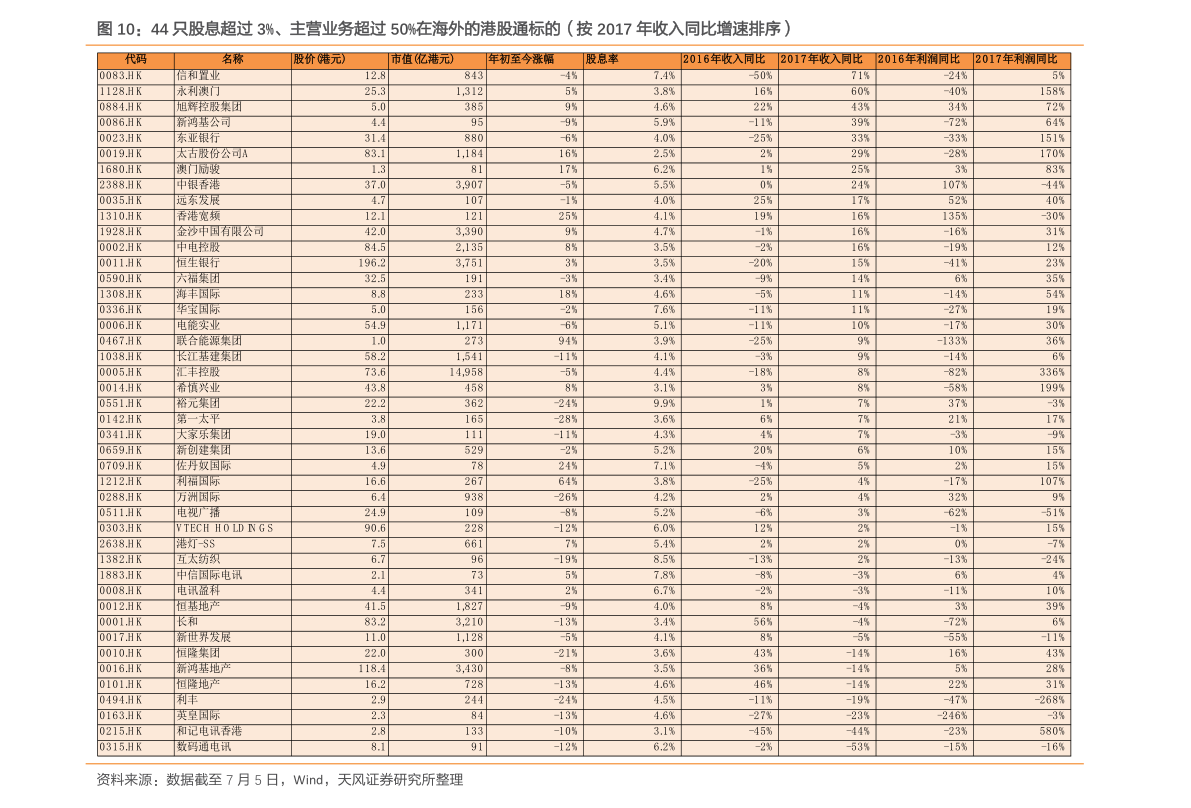This screenshot has width=1191, height=808.
Task: Click the name 旭辉控股集团
Action: (209, 107)
